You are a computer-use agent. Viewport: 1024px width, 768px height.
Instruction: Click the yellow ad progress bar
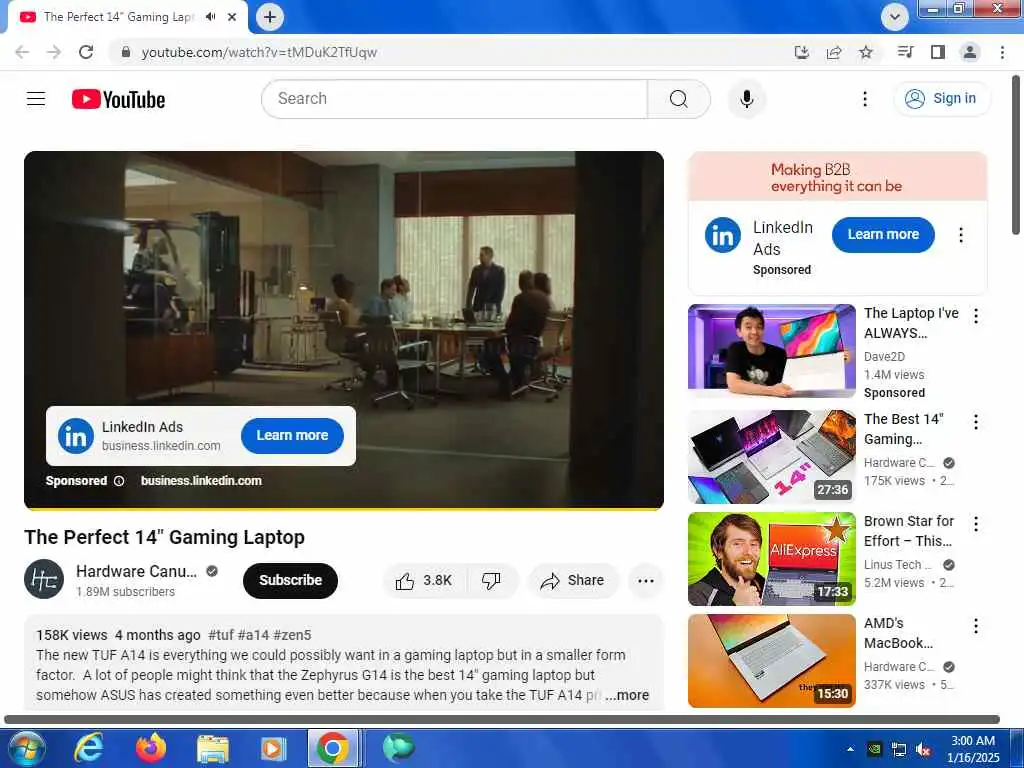tap(344, 508)
